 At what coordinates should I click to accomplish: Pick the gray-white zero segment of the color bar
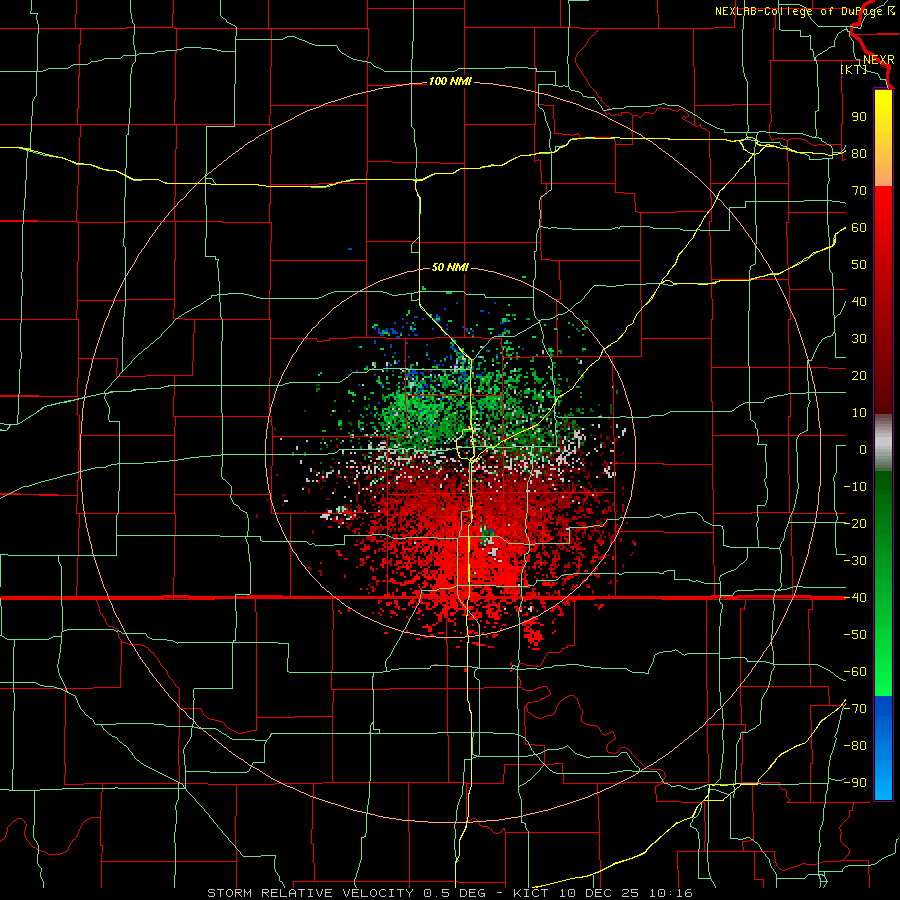tap(883, 445)
